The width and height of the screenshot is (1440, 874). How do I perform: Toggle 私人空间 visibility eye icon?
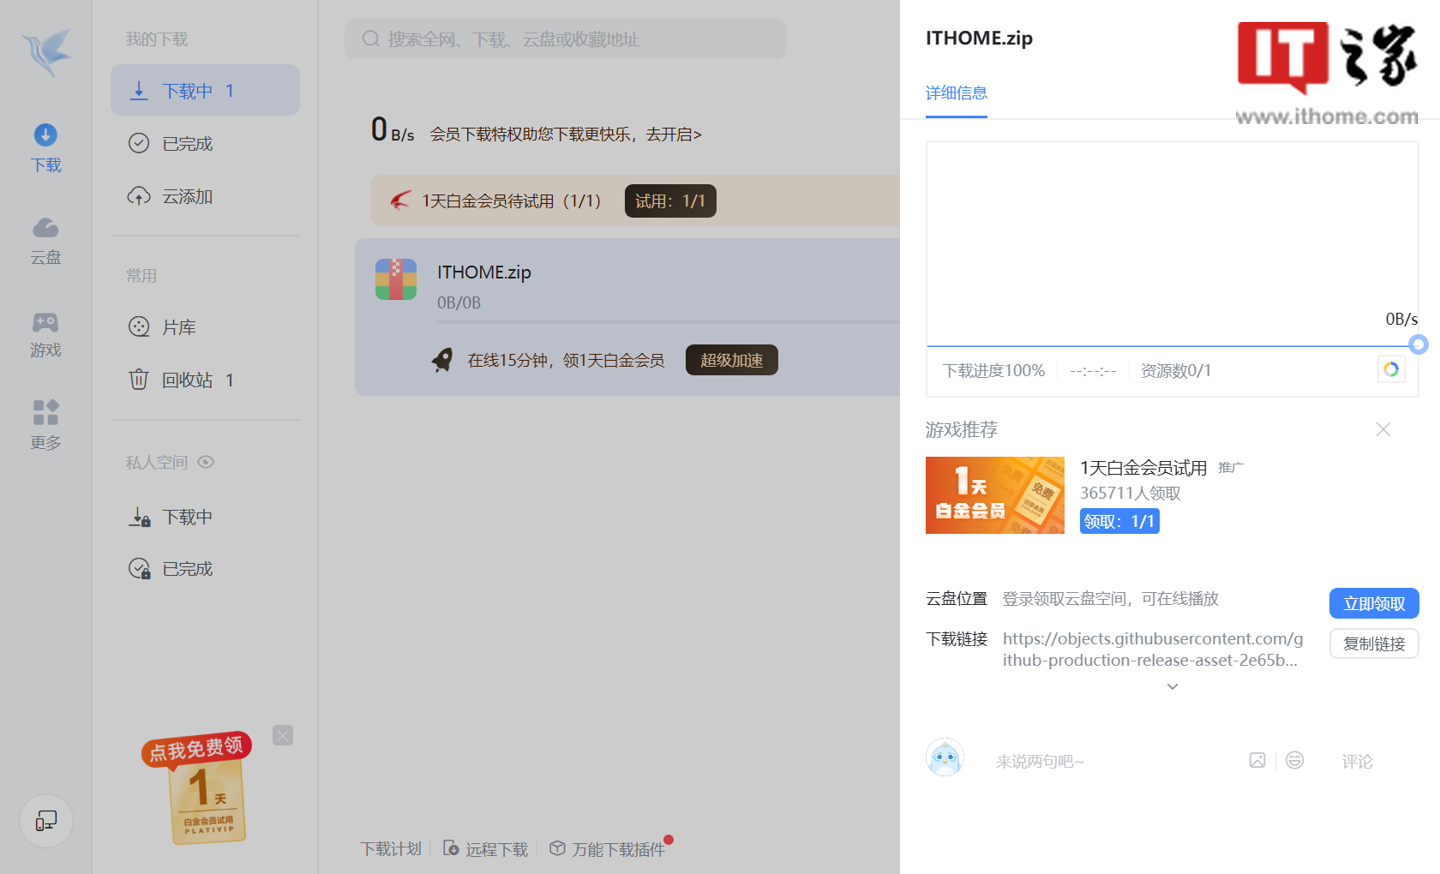click(206, 462)
